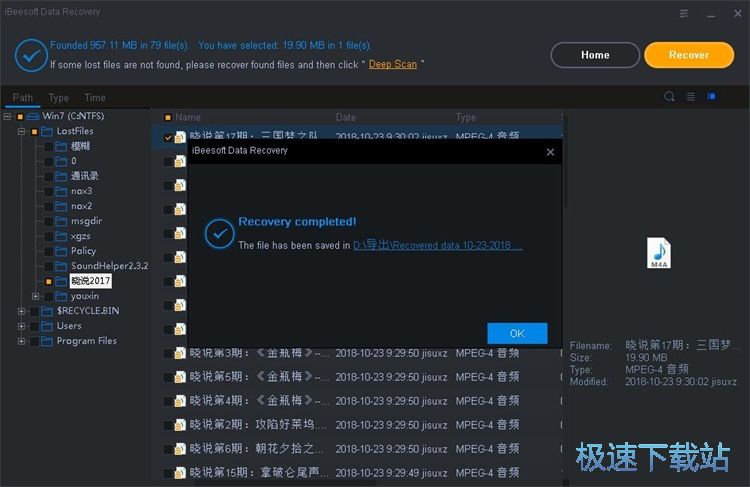The height and width of the screenshot is (487, 750).
Task: Click the 模糊 folder icon in tree
Action: coord(61,146)
